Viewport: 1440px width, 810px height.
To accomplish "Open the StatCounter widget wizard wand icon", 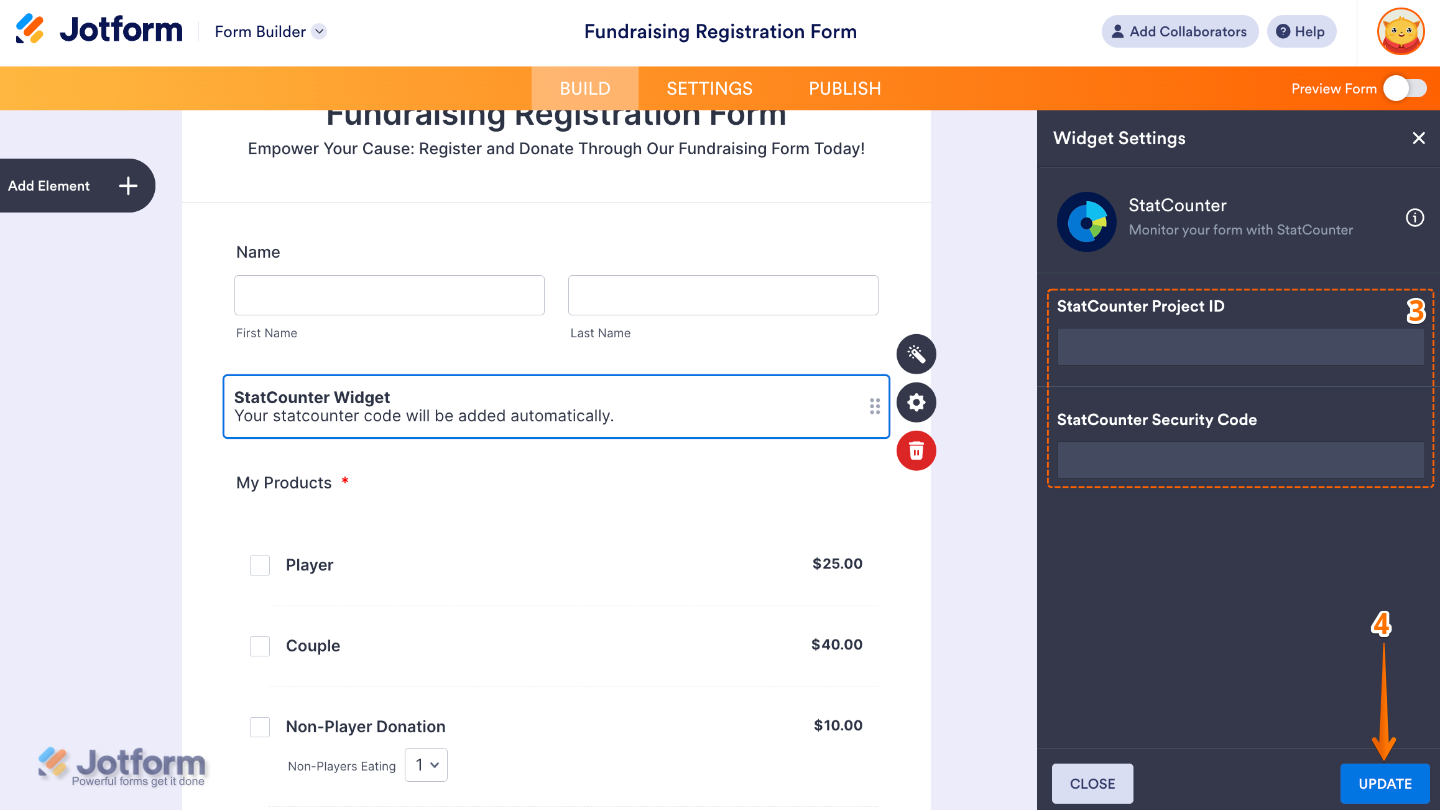I will [x=916, y=354].
